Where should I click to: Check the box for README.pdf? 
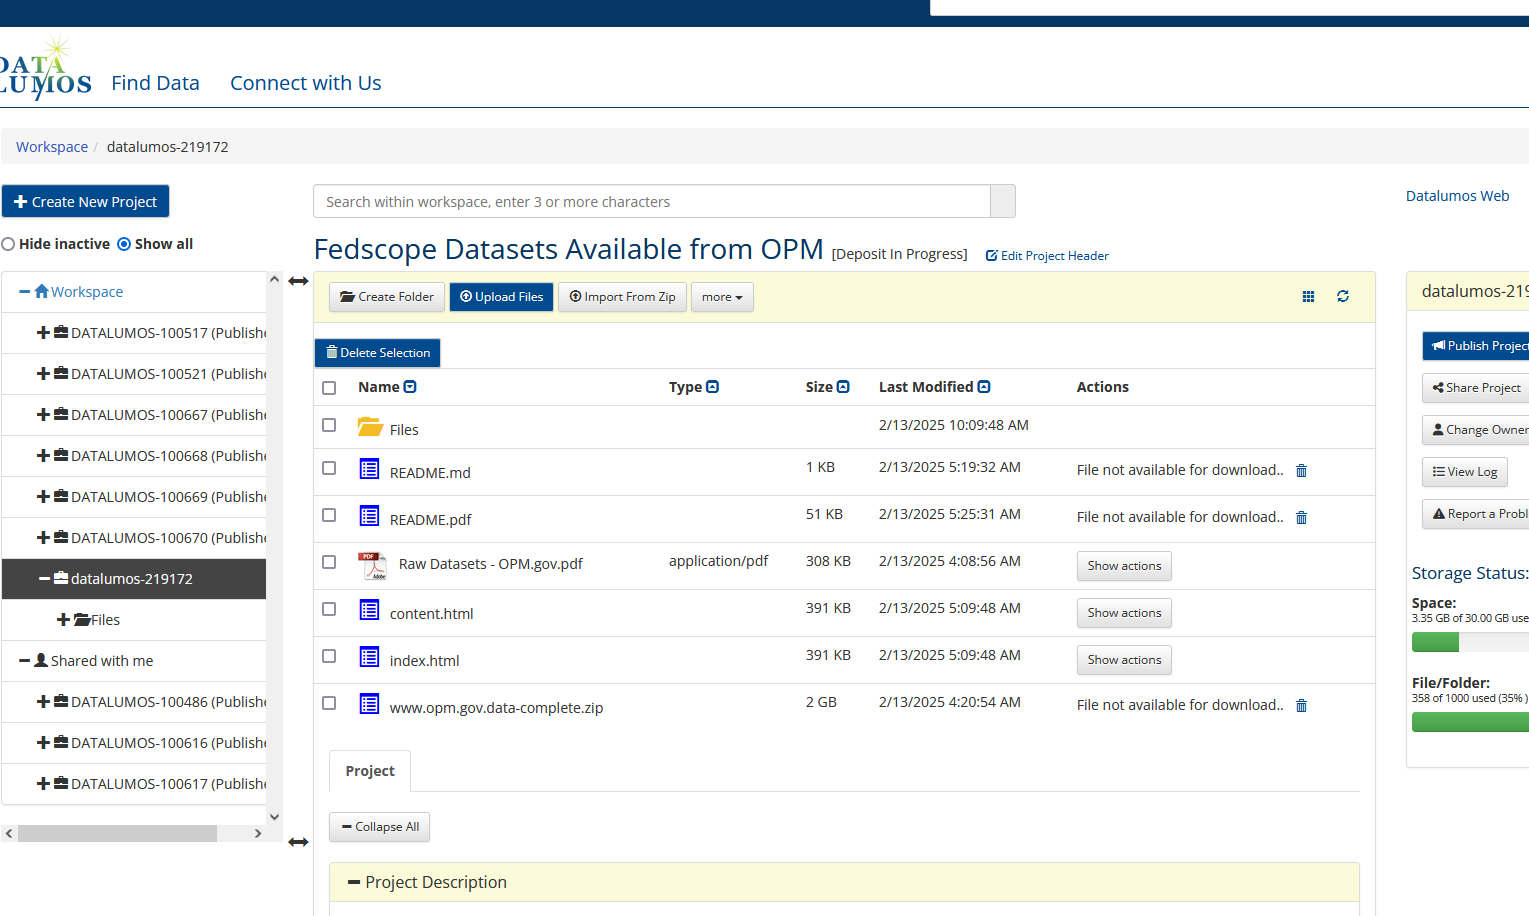click(329, 515)
